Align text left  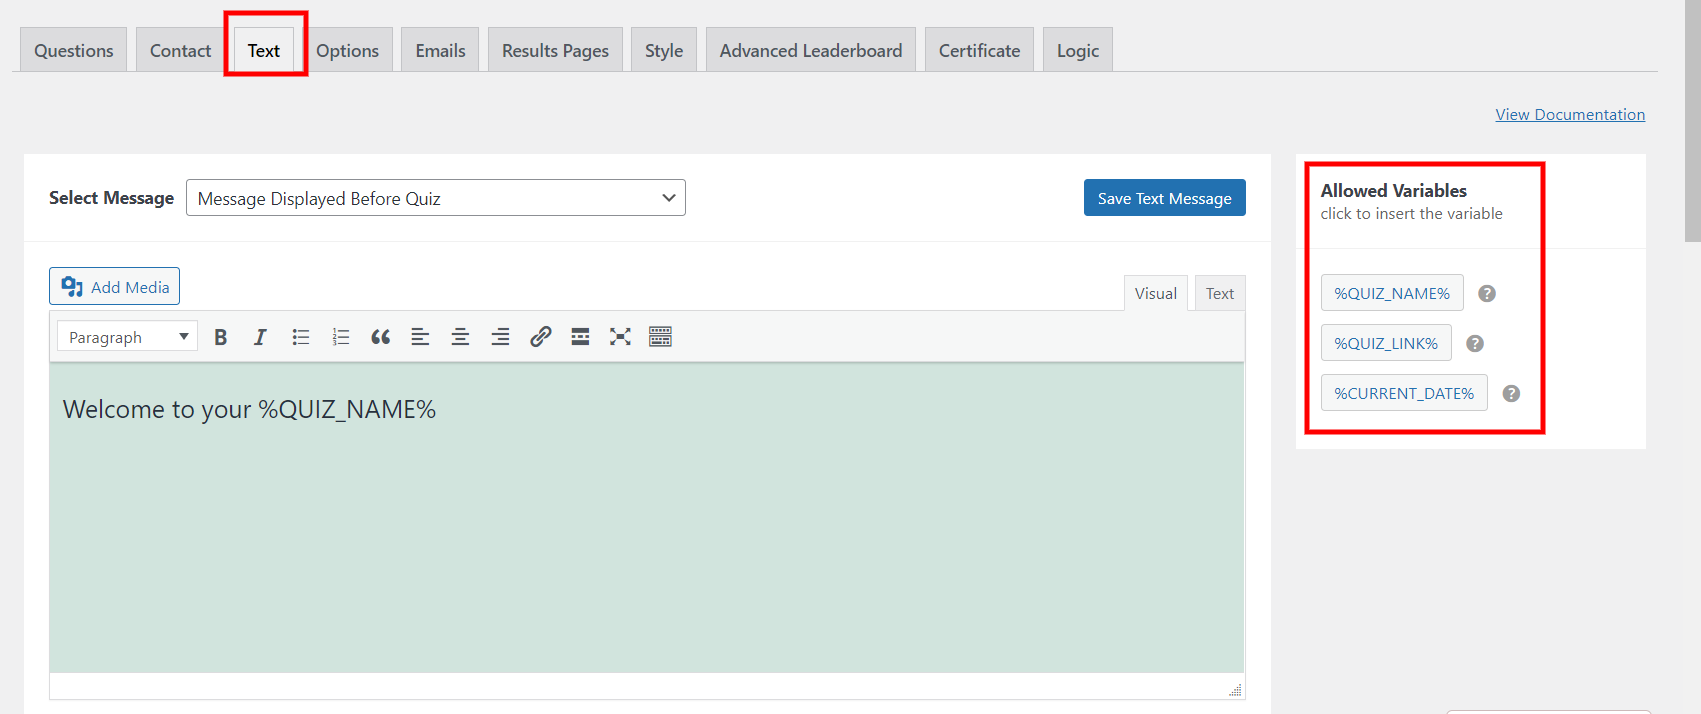pos(420,337)
